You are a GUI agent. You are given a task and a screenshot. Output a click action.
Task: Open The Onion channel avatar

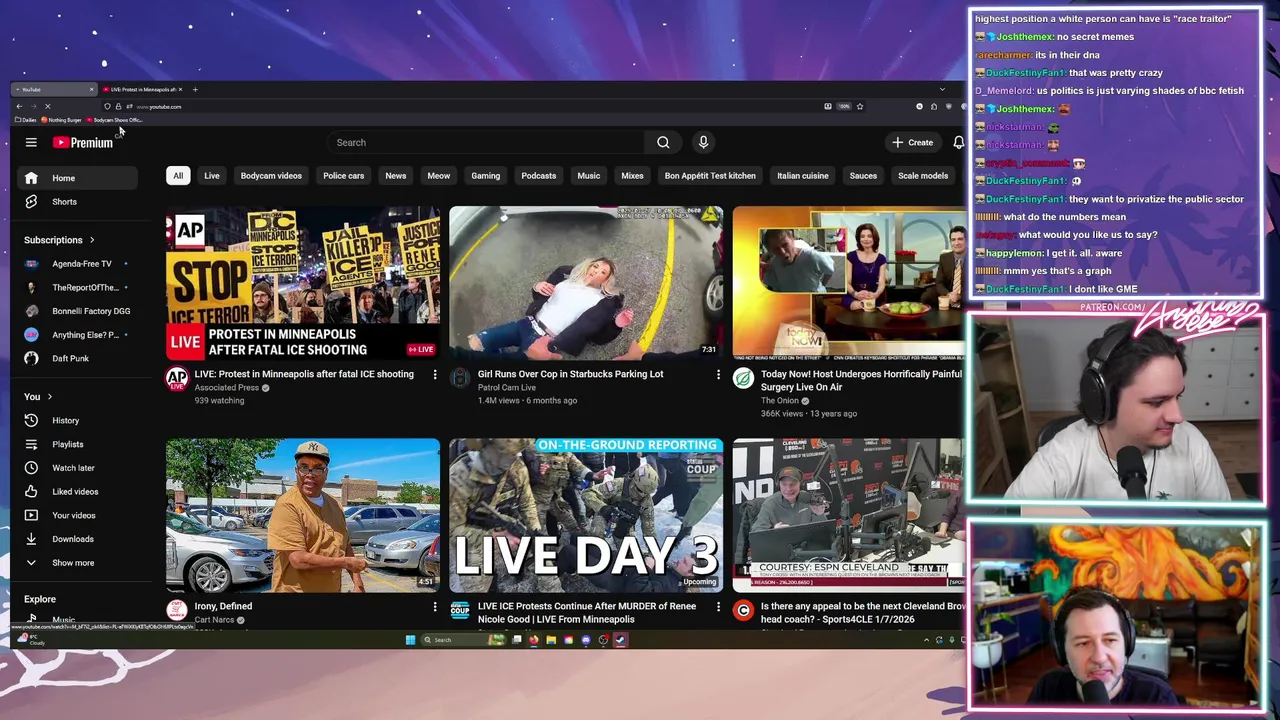(x=743, y=378)
